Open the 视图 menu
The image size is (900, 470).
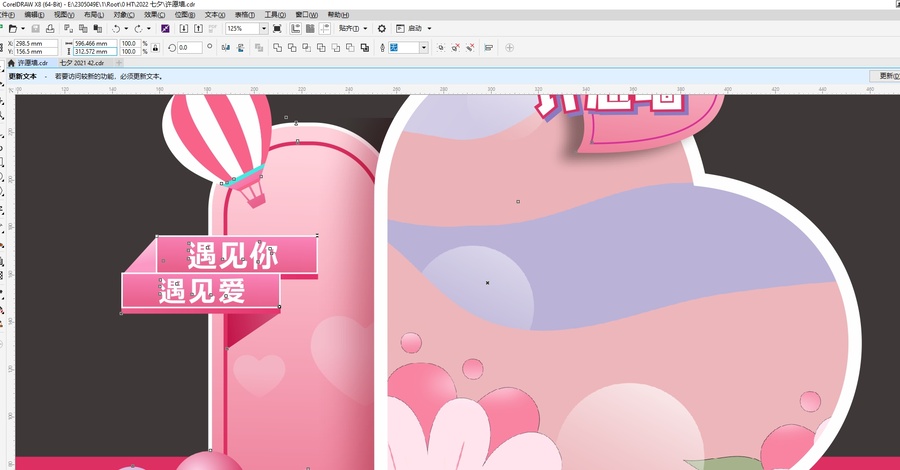pos(64,15)
